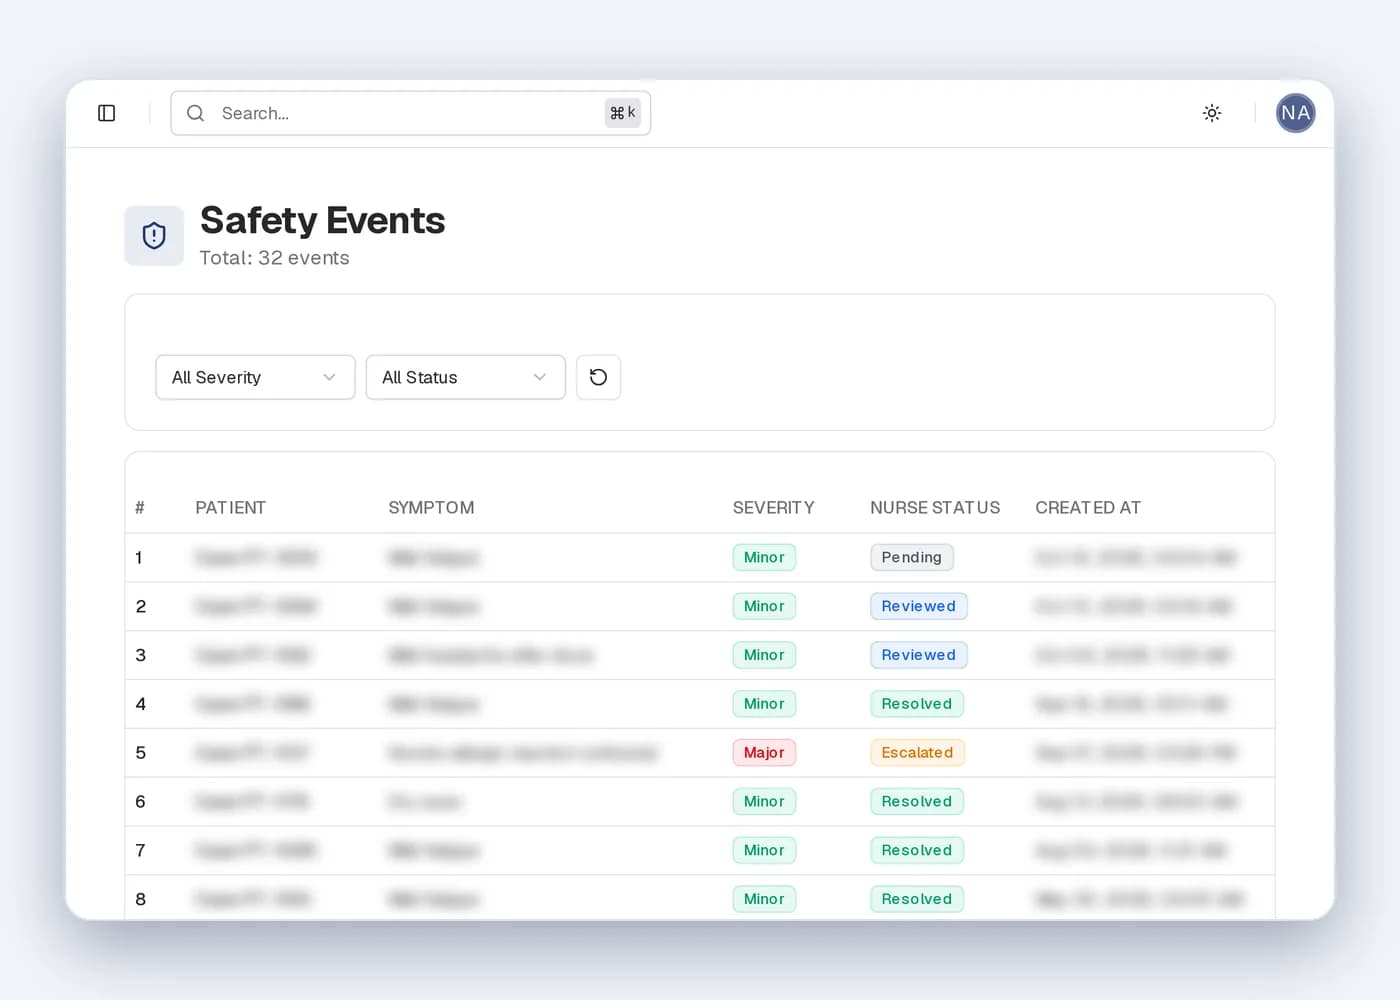The image size is (1400, 1000).
Task: Click the ⌘K shortcut badge
Action: (x=623, y=113)
